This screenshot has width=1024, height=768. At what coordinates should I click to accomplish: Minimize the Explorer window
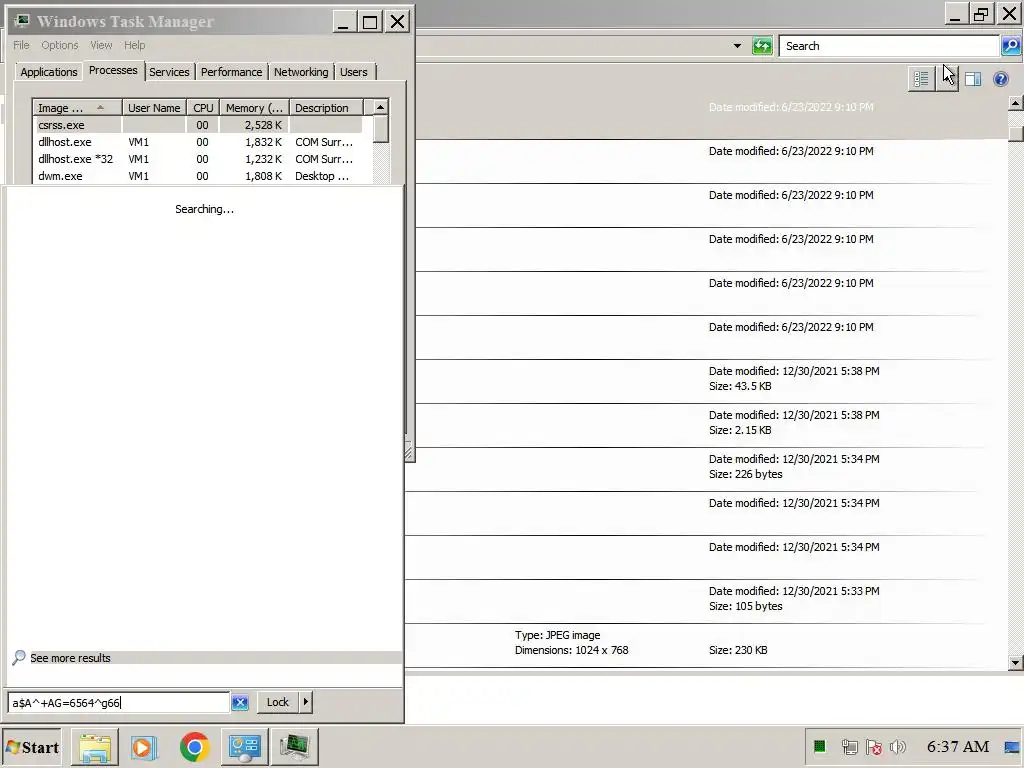click(955, 14)
